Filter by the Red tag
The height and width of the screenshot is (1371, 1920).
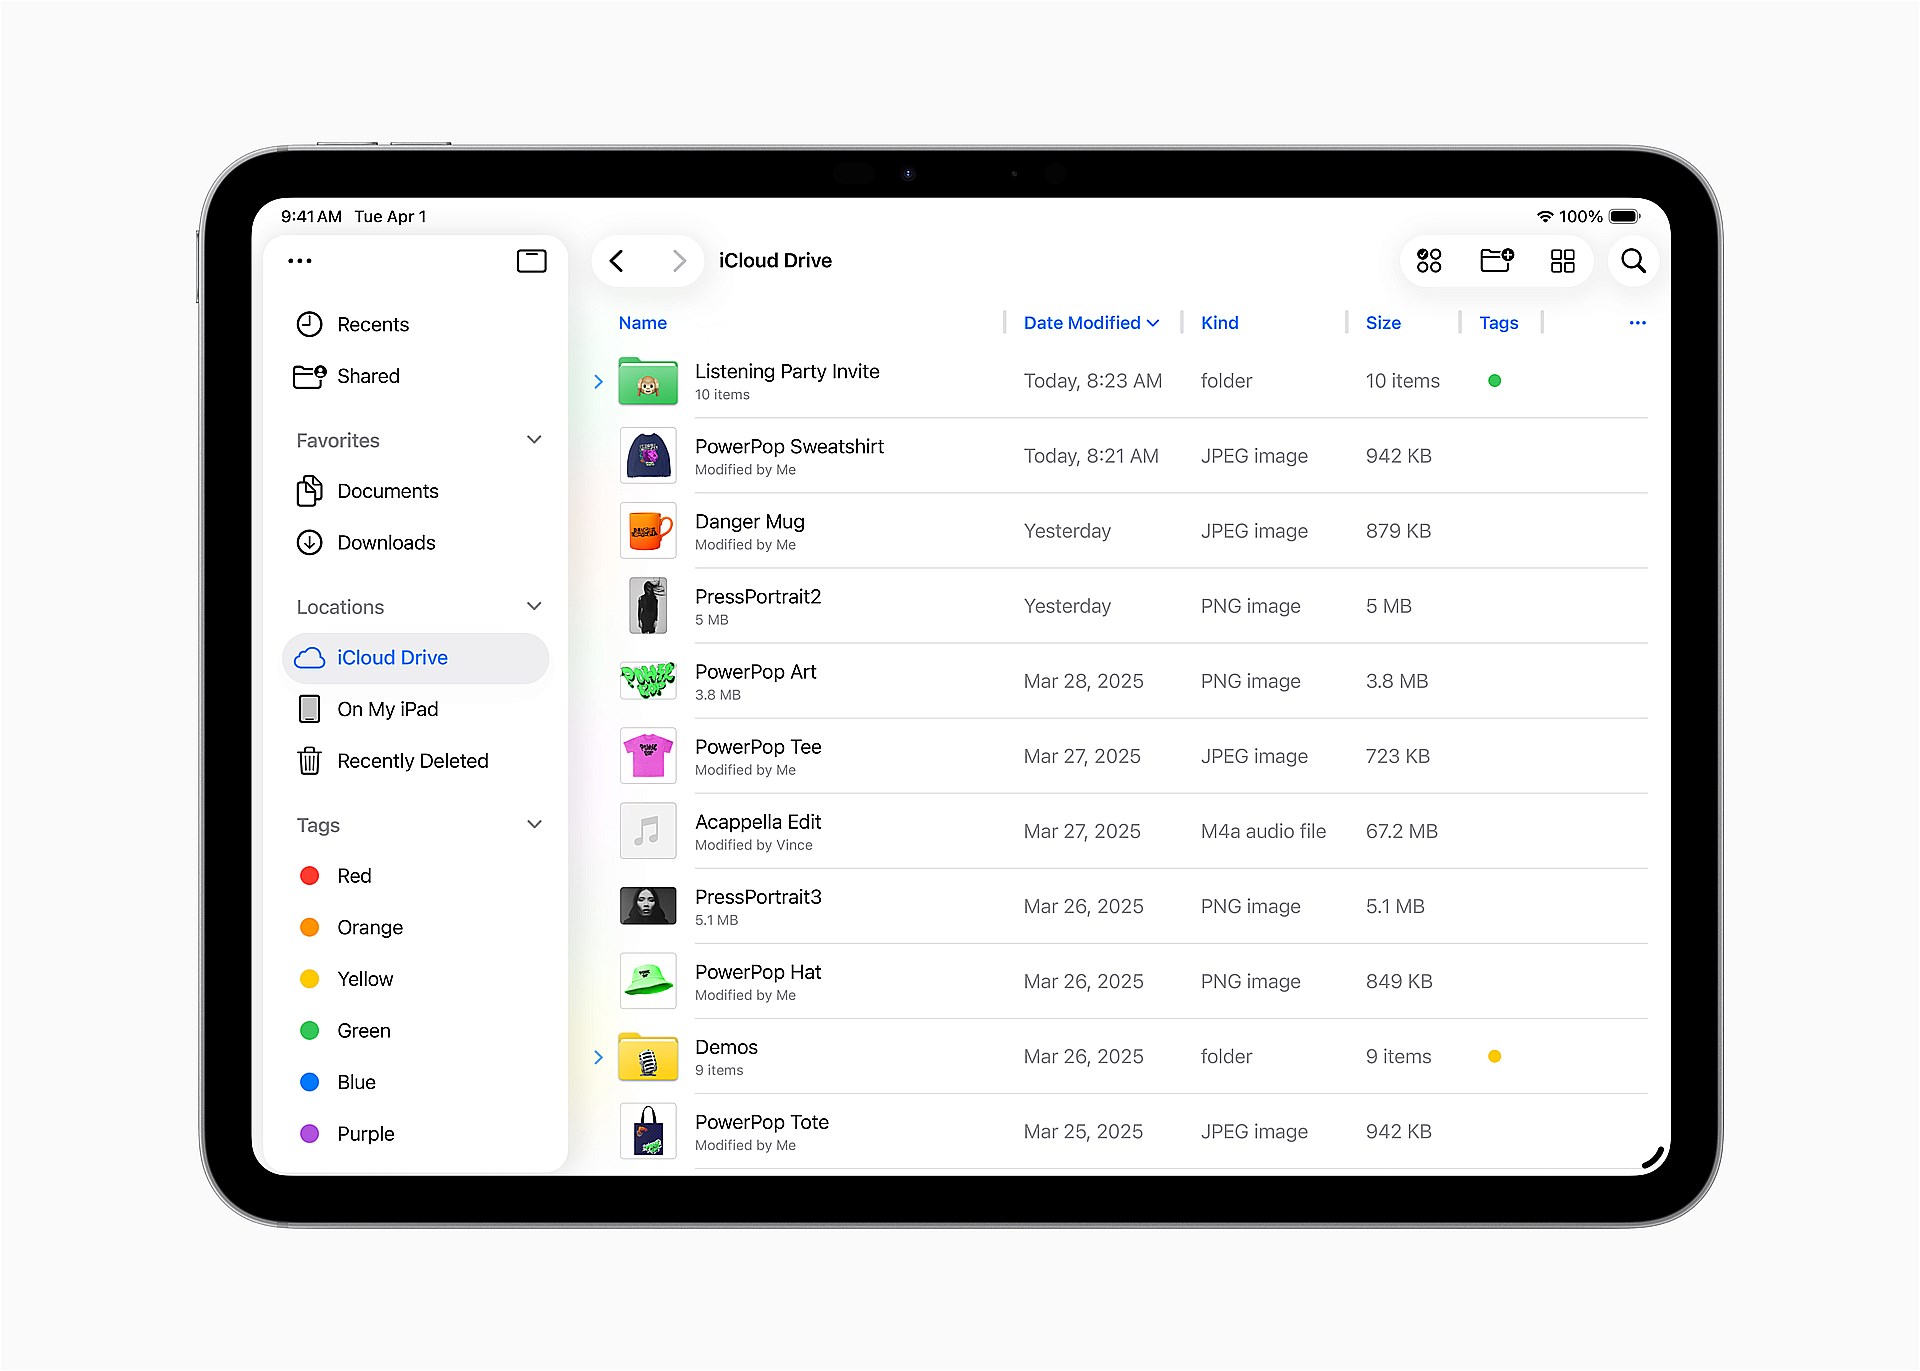tap(415, 876)
